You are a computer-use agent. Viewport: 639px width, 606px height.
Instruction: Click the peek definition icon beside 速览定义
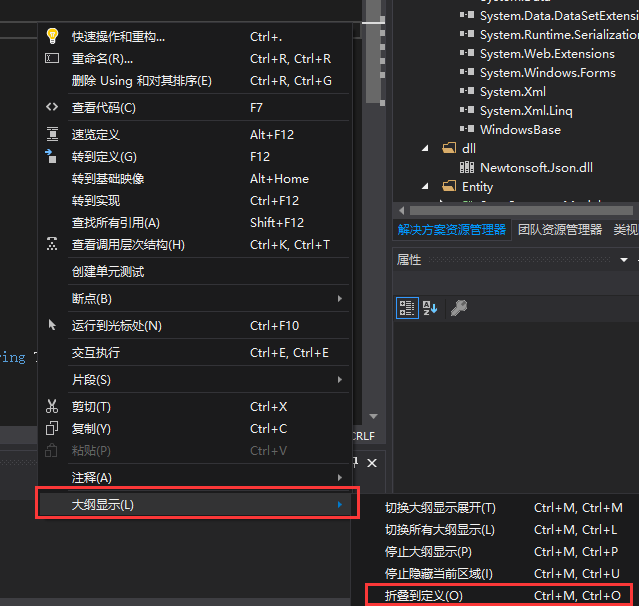52,134
